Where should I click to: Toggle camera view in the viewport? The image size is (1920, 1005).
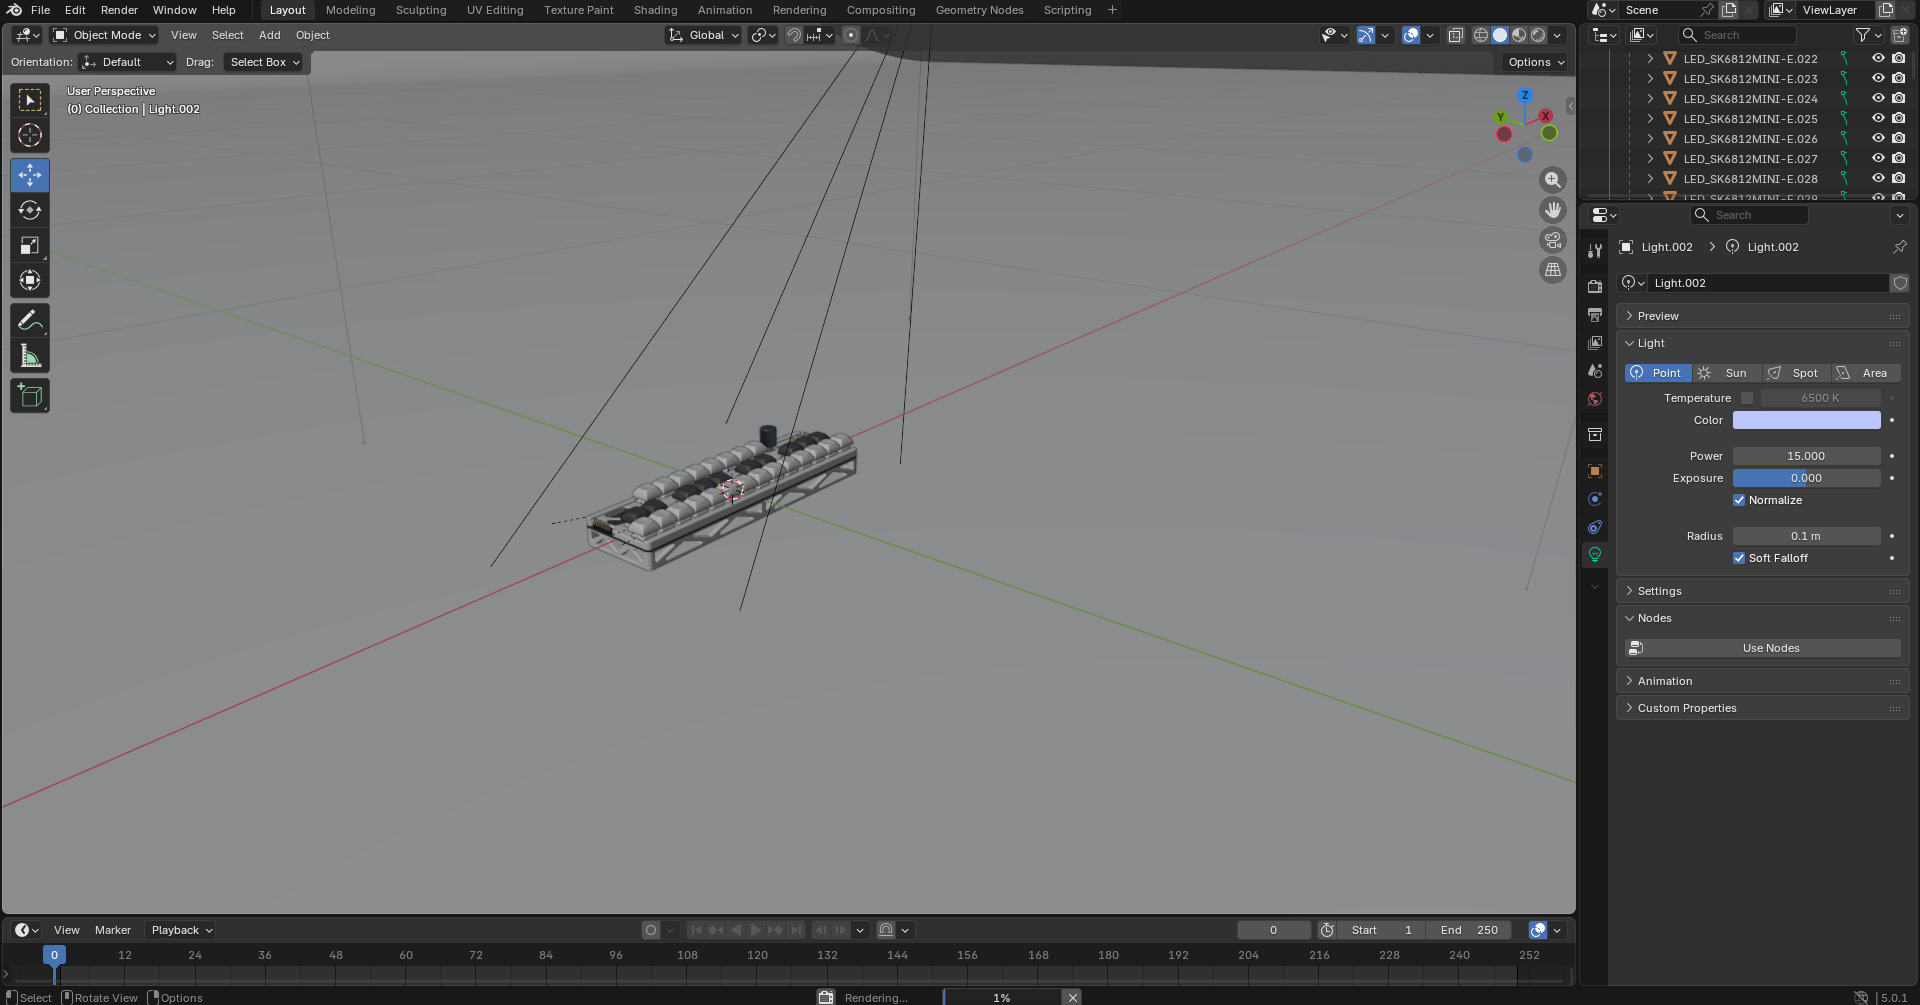[x=1552, y=240]
